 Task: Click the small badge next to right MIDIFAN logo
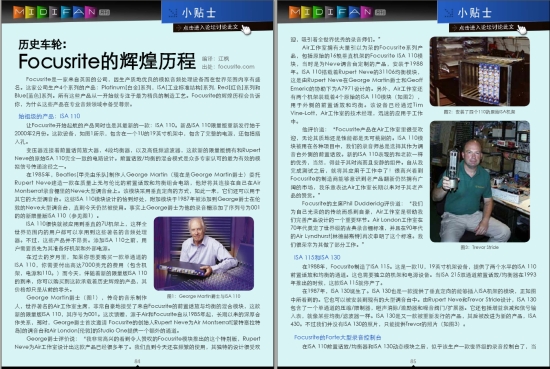380,13
